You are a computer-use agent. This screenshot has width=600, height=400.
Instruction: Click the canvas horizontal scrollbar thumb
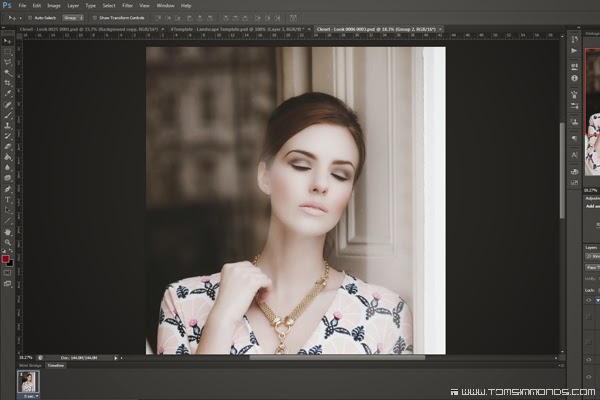coord(337,358)
